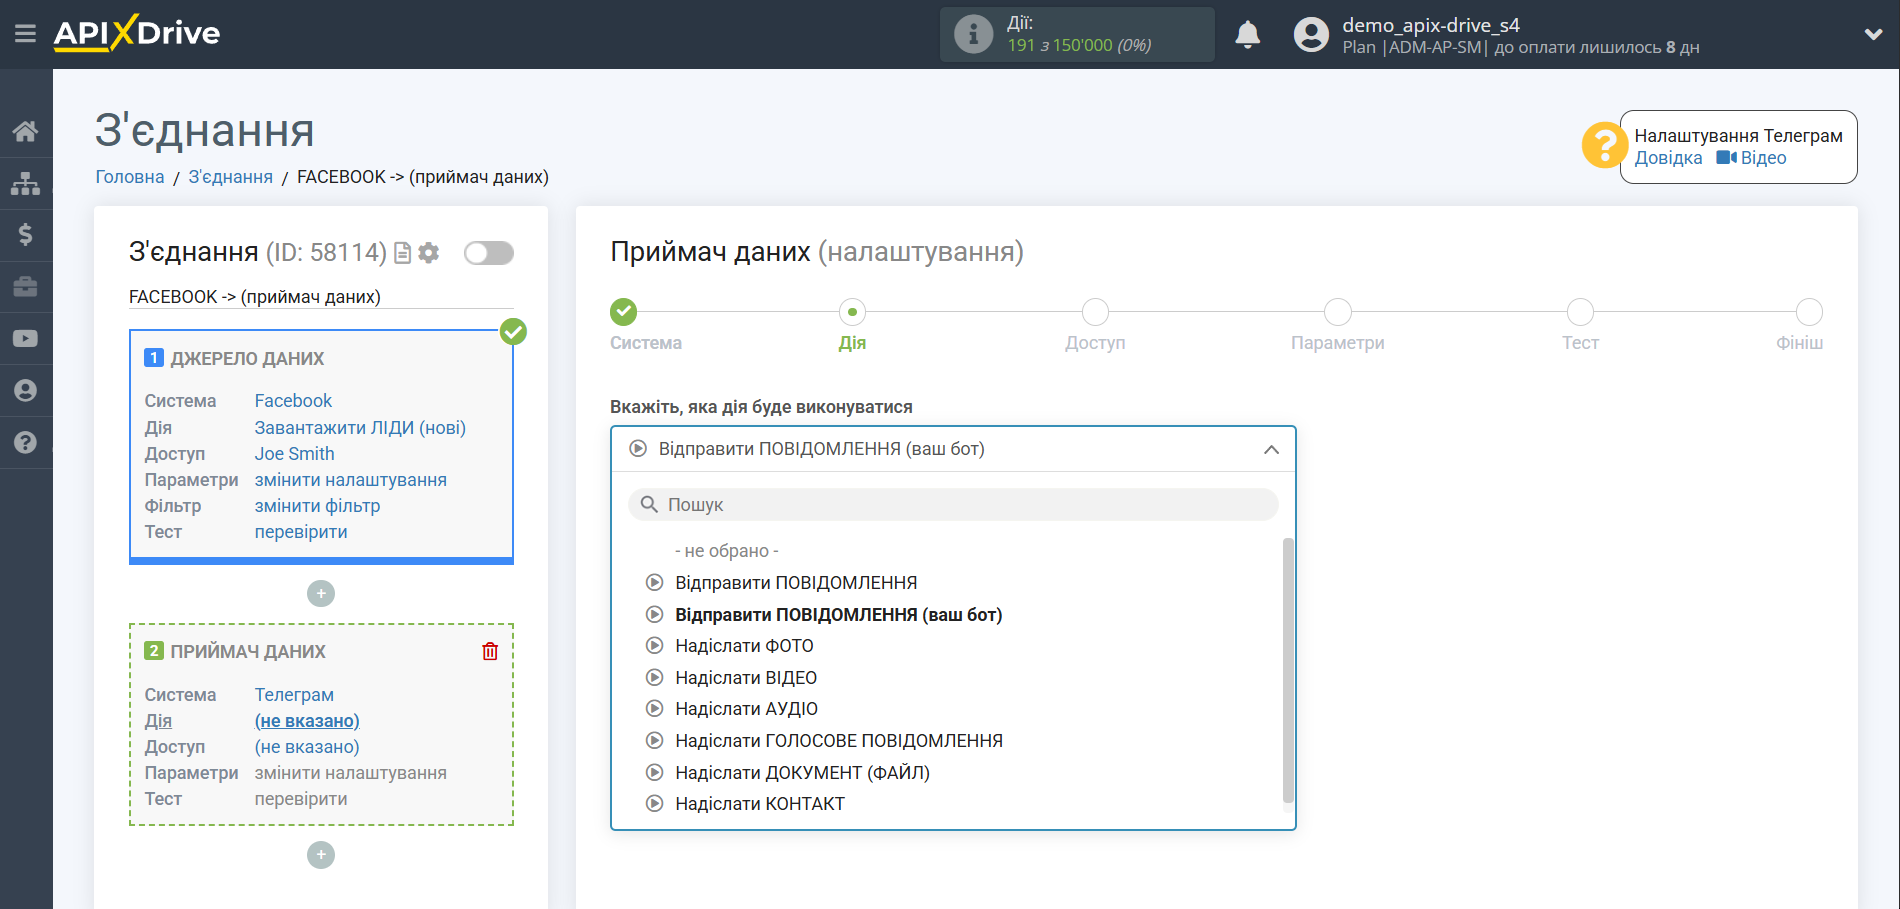The image size is (1900, 909).
Task: Open the connections sitemap sidebar icon
Action: pos(26,183)
